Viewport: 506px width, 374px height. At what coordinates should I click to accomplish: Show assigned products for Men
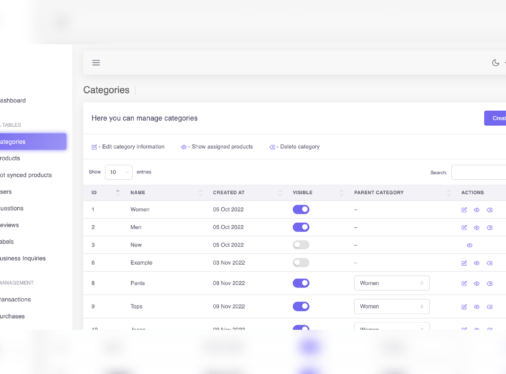click(477, 227)
